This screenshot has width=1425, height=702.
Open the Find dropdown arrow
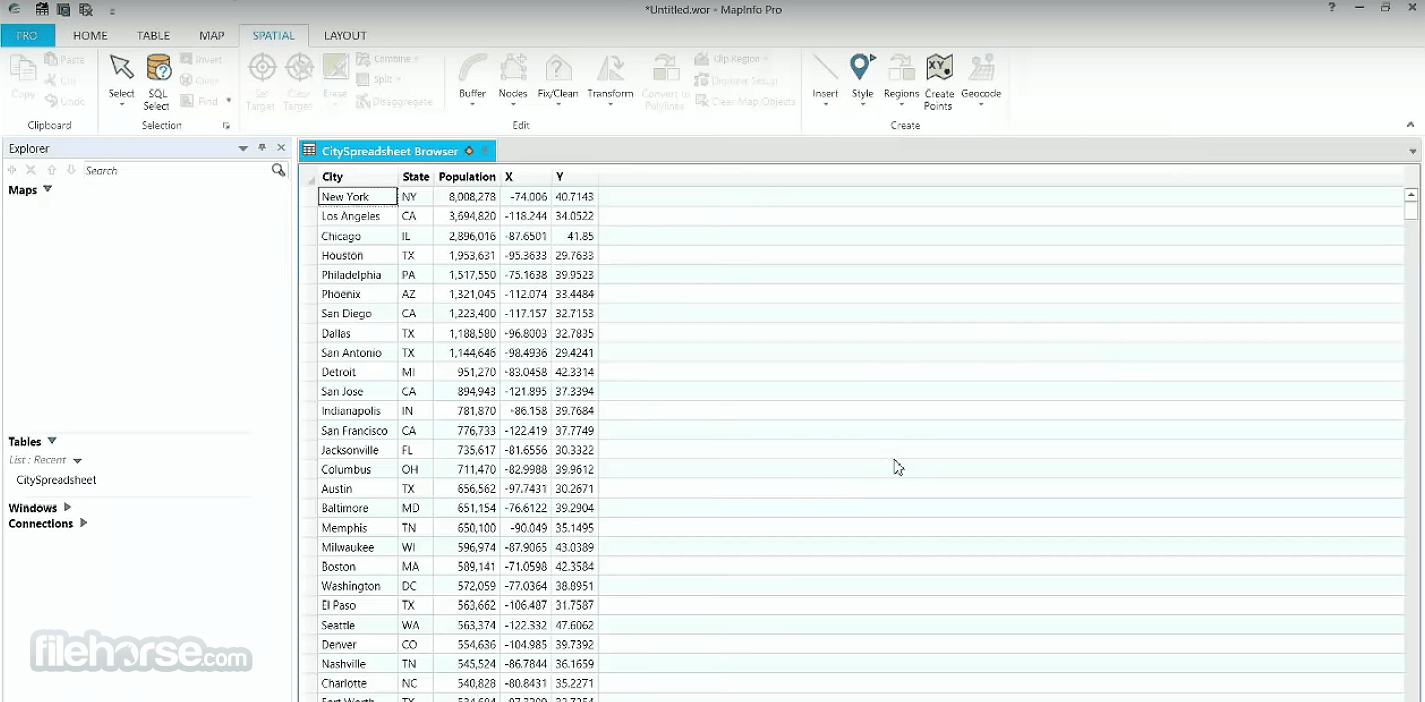228,101
